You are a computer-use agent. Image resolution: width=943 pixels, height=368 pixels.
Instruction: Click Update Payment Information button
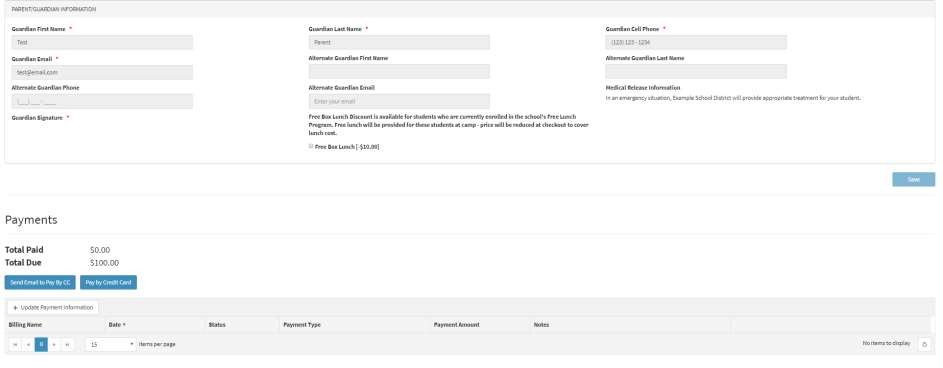pos(53,307)
